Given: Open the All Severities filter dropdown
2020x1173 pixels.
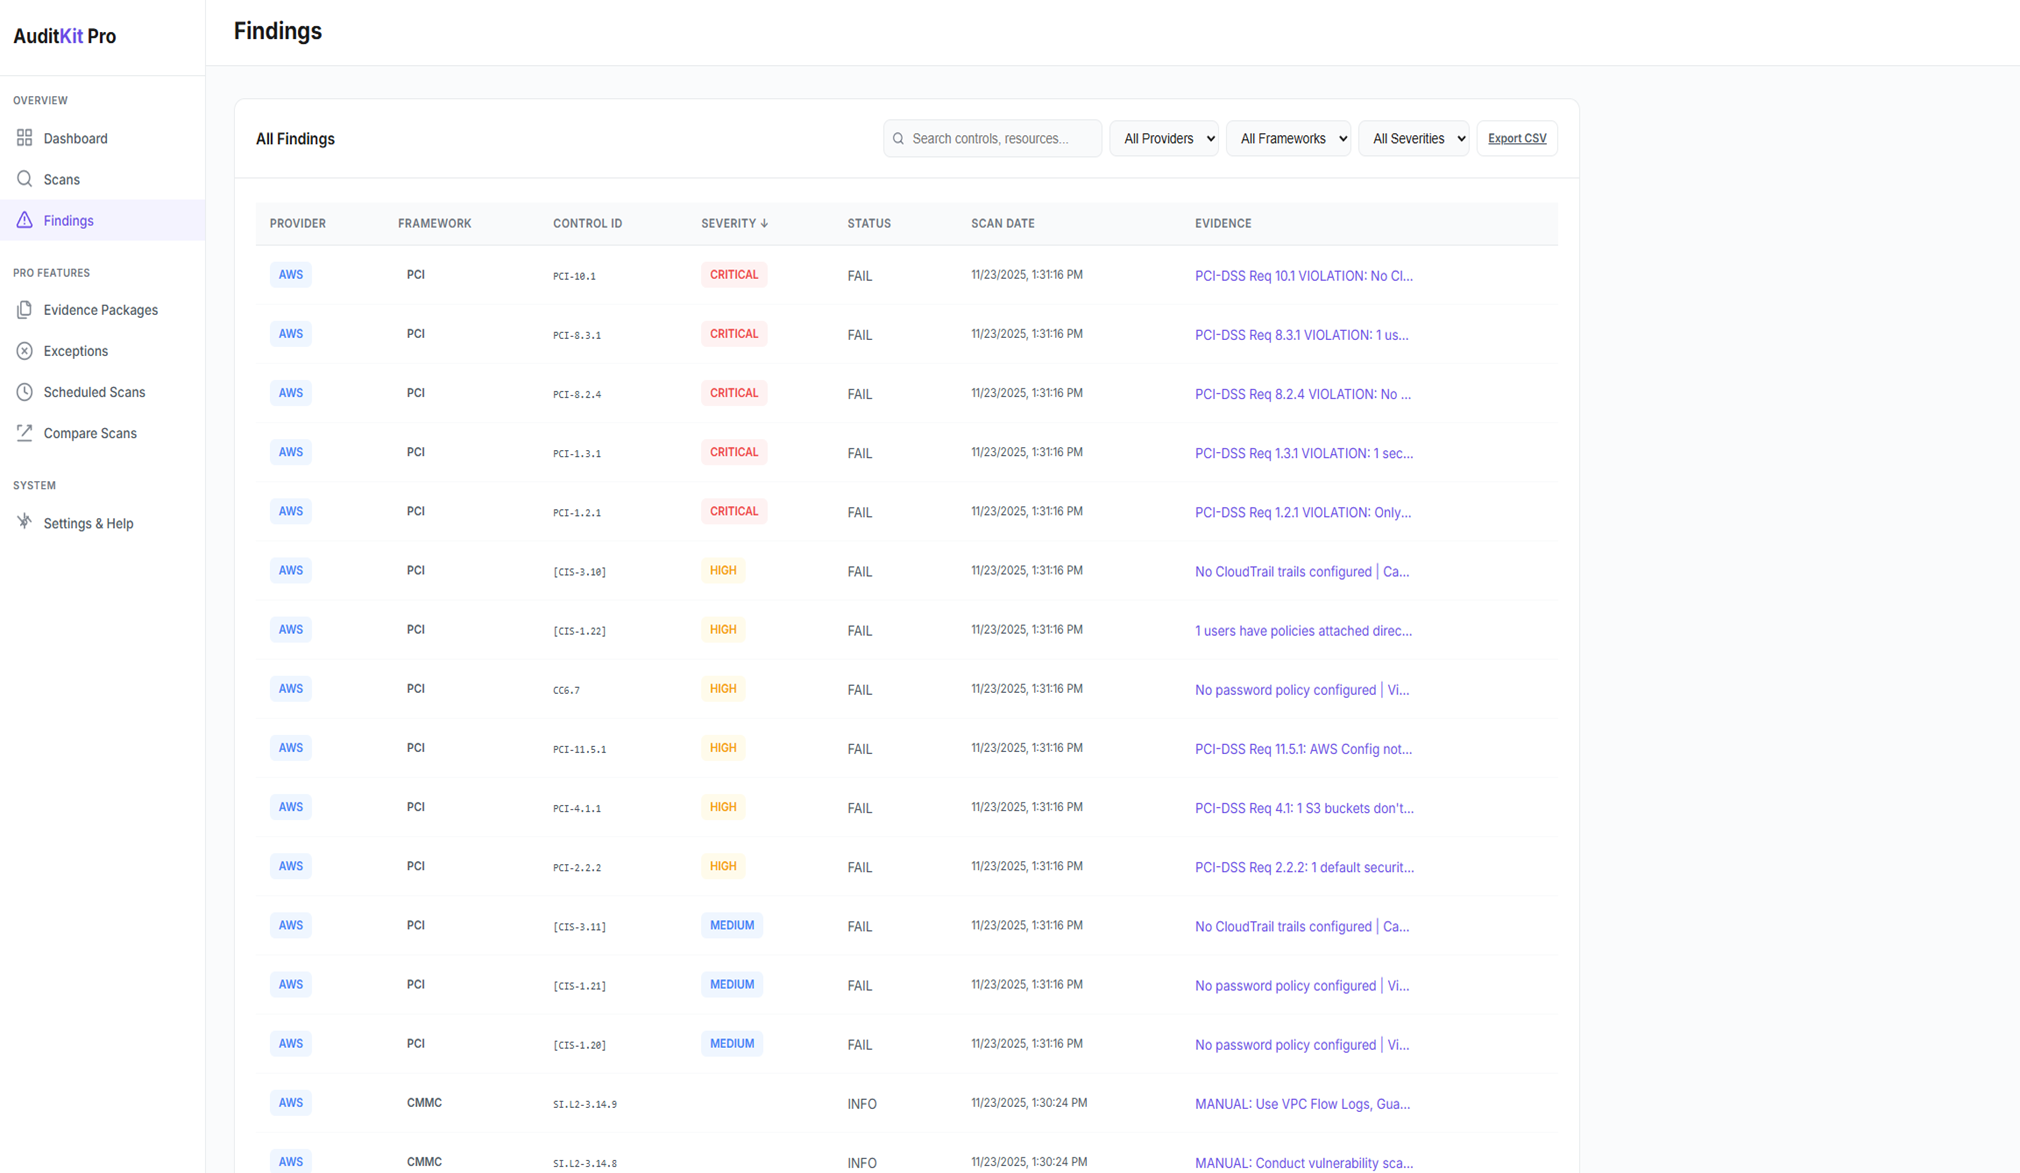Looking at the screenshot, I should tap(1413, 139).
